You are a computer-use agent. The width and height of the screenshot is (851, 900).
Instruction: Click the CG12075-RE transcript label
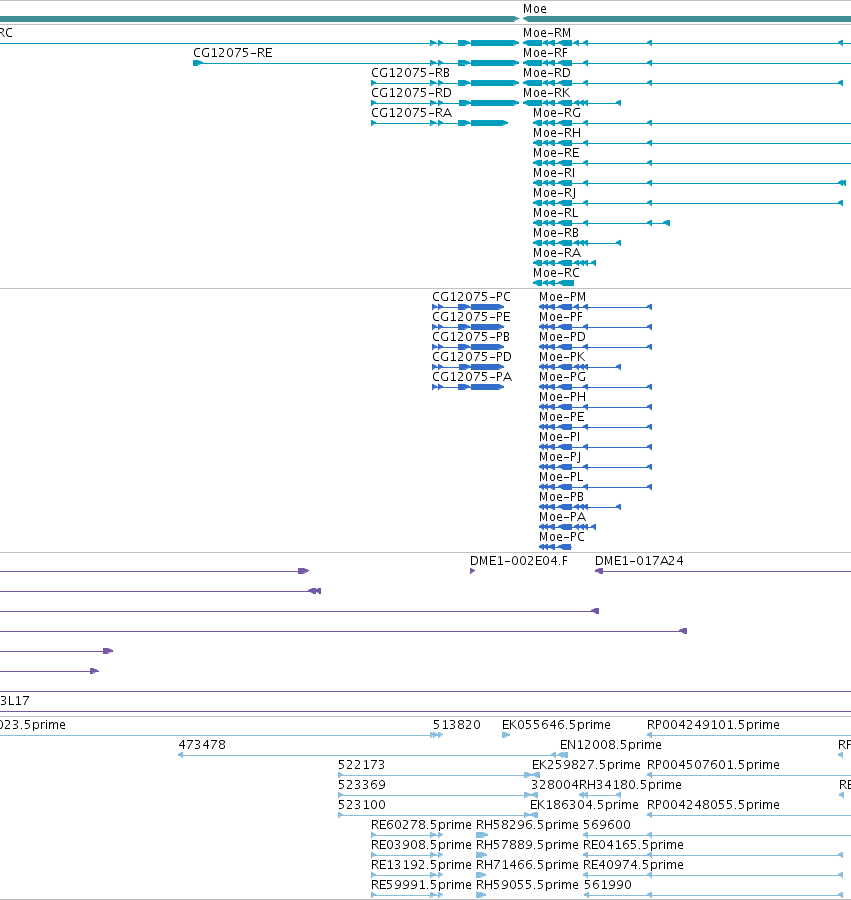click(233, 53)
